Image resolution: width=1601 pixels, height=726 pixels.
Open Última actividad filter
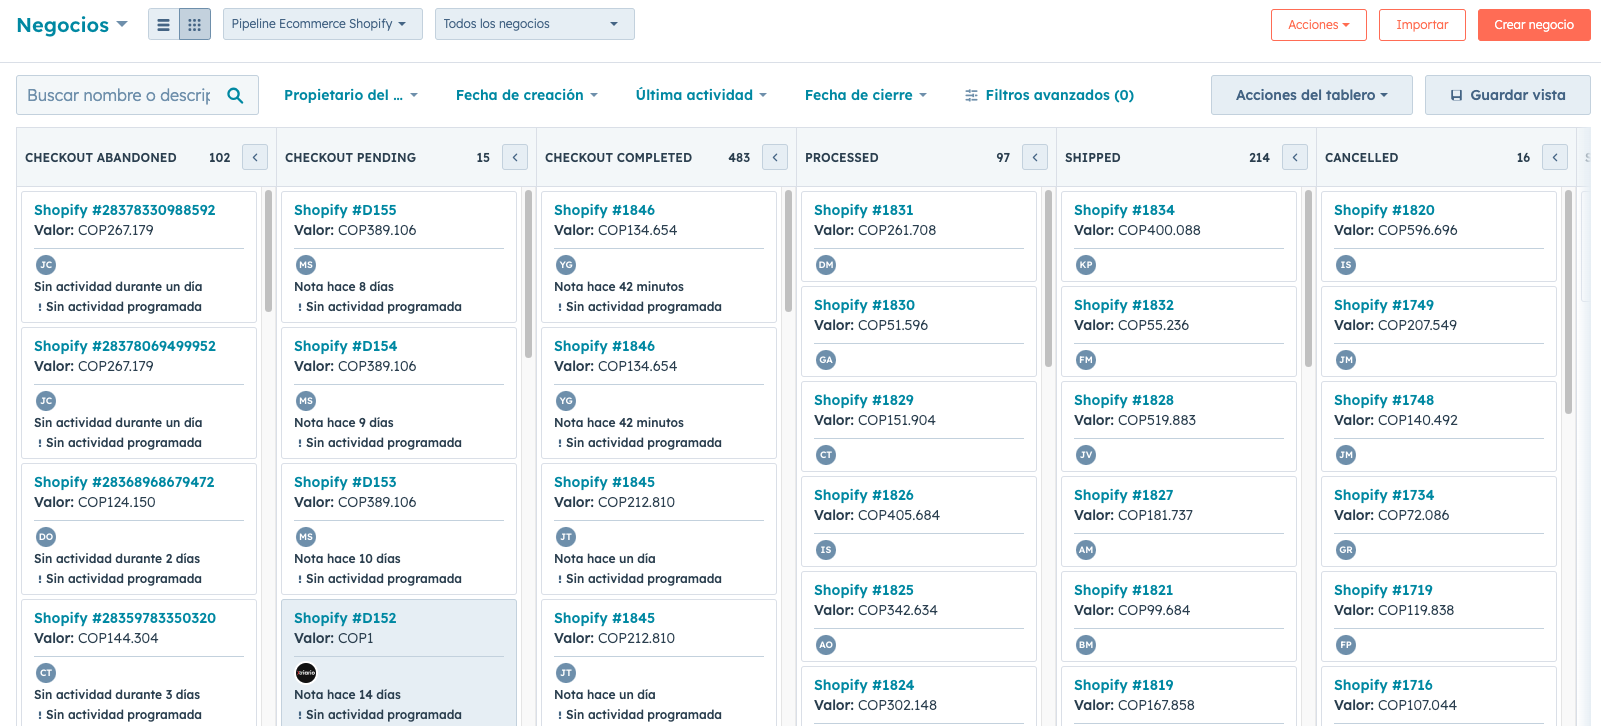702,95
